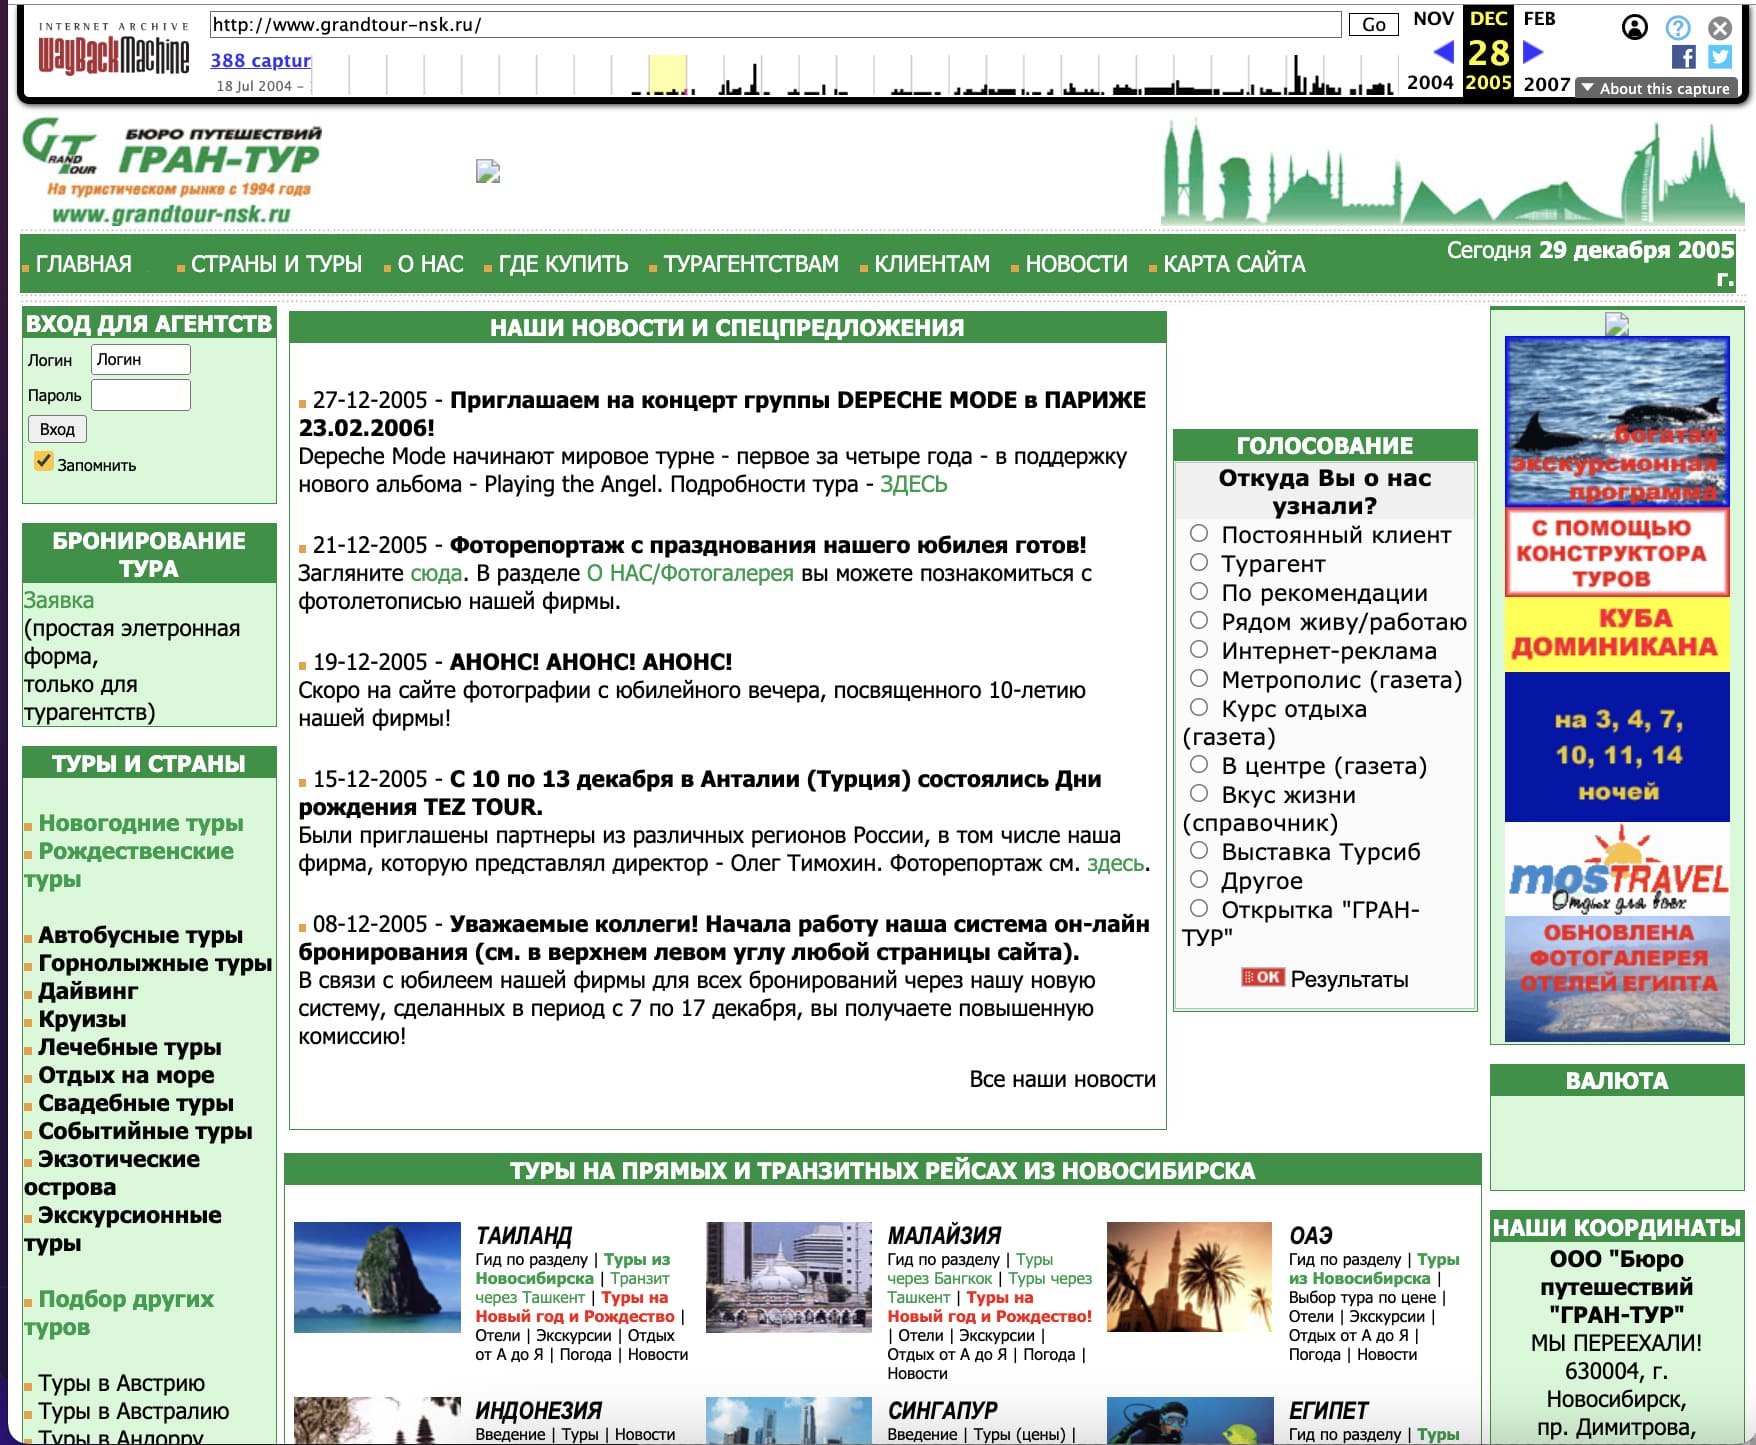Select the Рядом живу/работаю radio option
This screenshot has width=1756, height=1445.
[x=1199, y=621]
